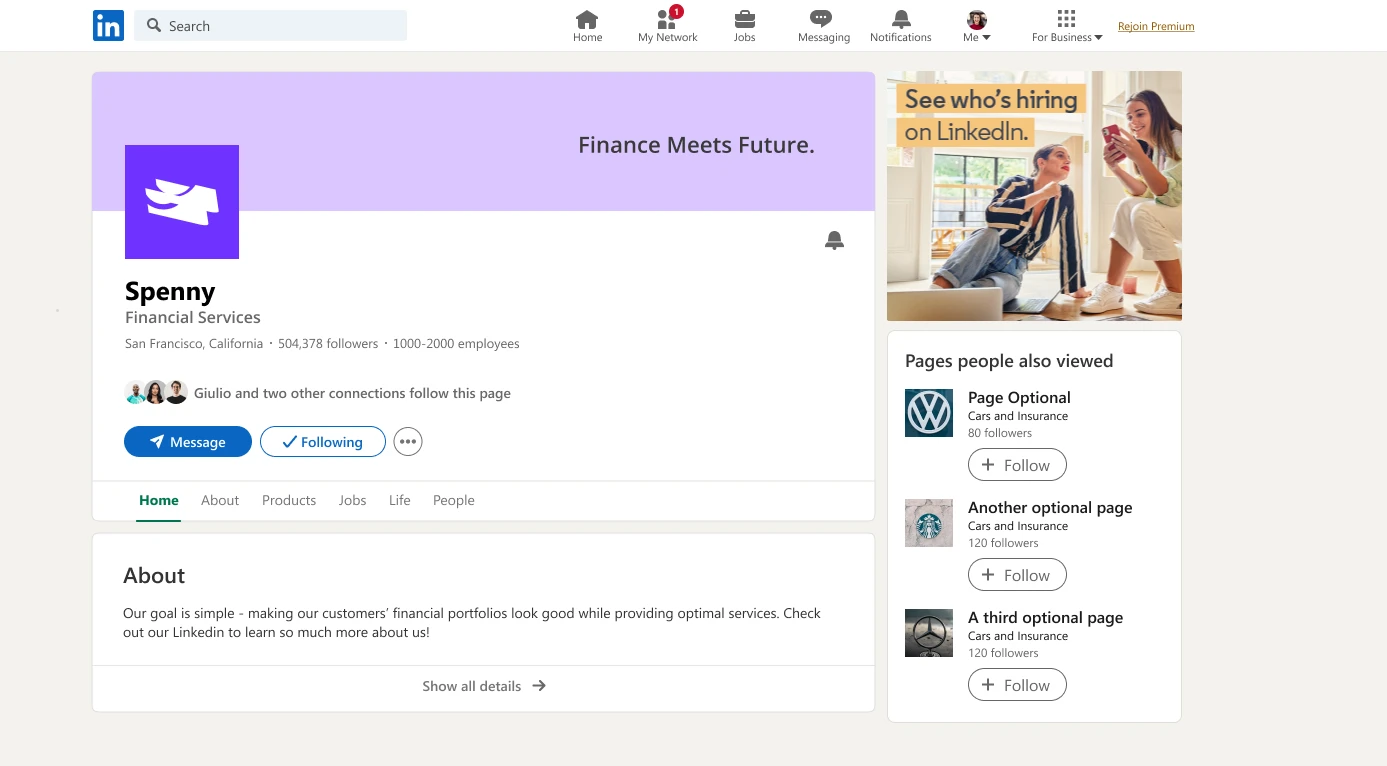Switch to the Jobs tab on page
Viewport: 1387px width, 766px height.
(352, 500)
